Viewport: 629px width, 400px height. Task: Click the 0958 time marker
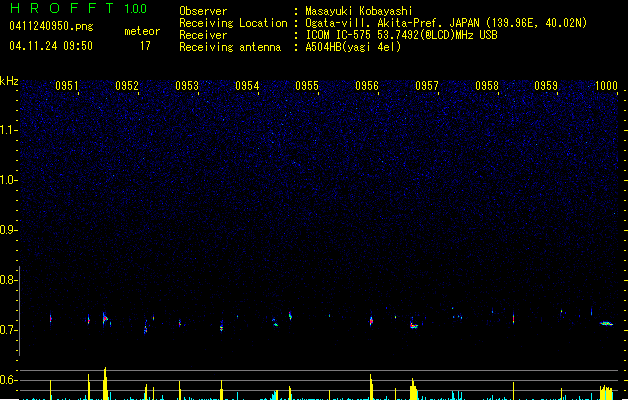(487, 86)
